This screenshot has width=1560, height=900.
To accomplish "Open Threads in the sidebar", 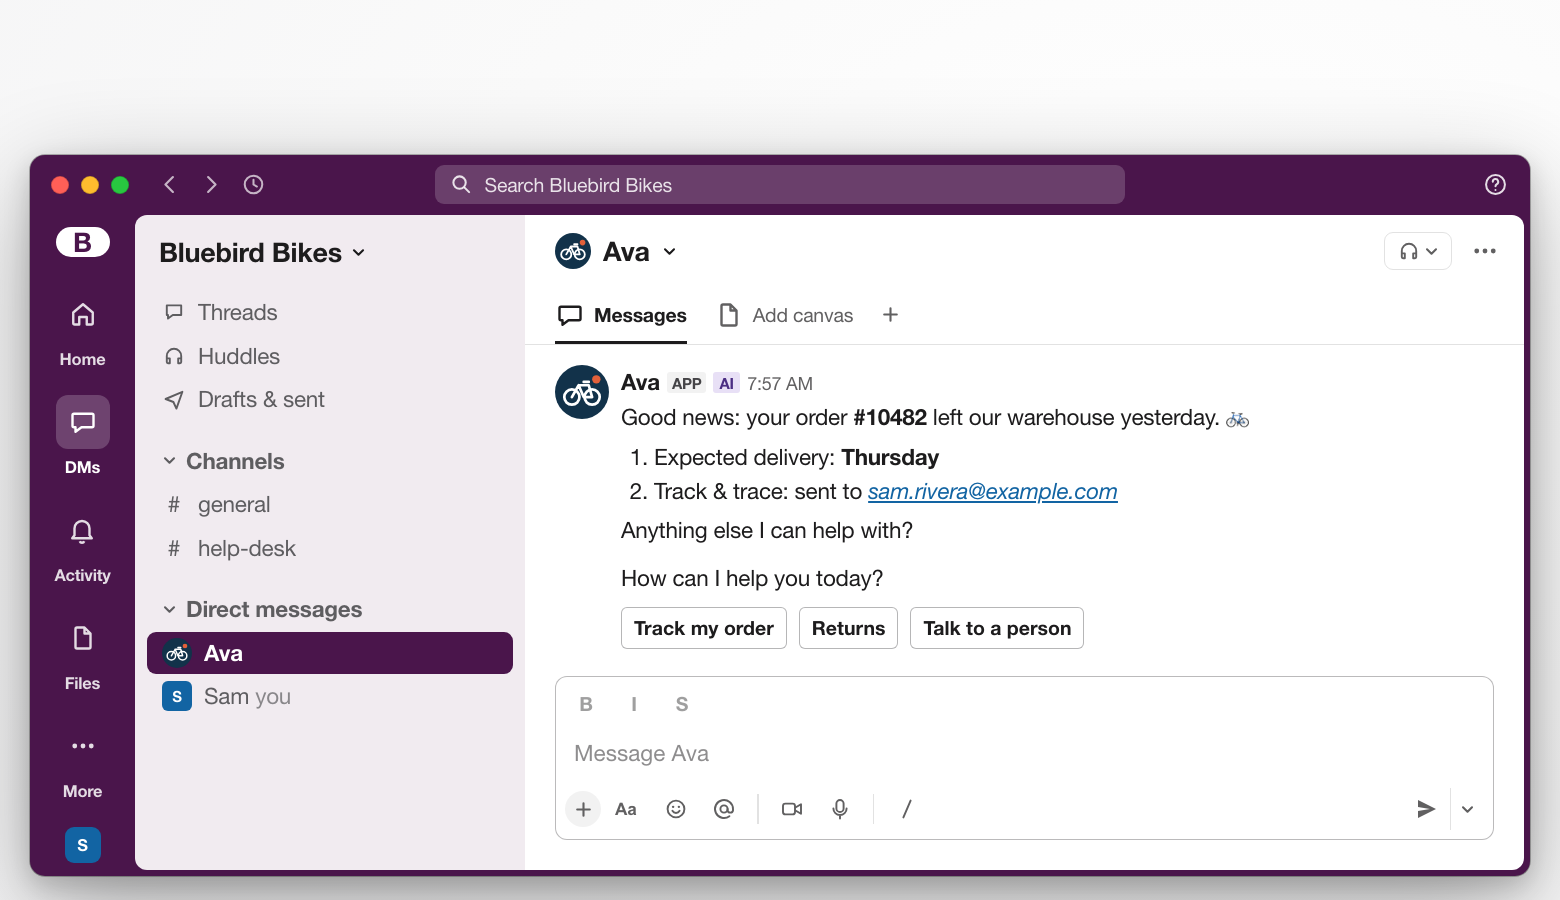I will (x=330, y=312).
